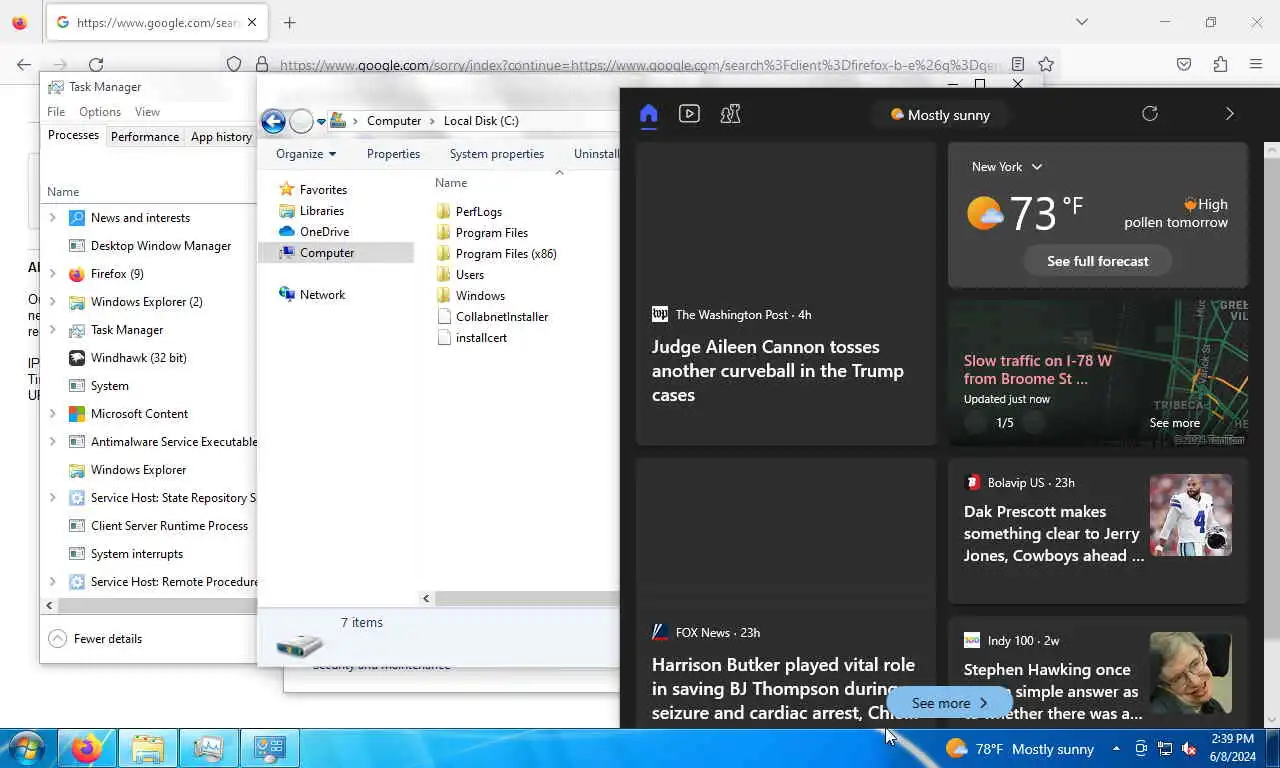Click the Firefox address bar
1280x768 pixels.
tap(640, 65)
